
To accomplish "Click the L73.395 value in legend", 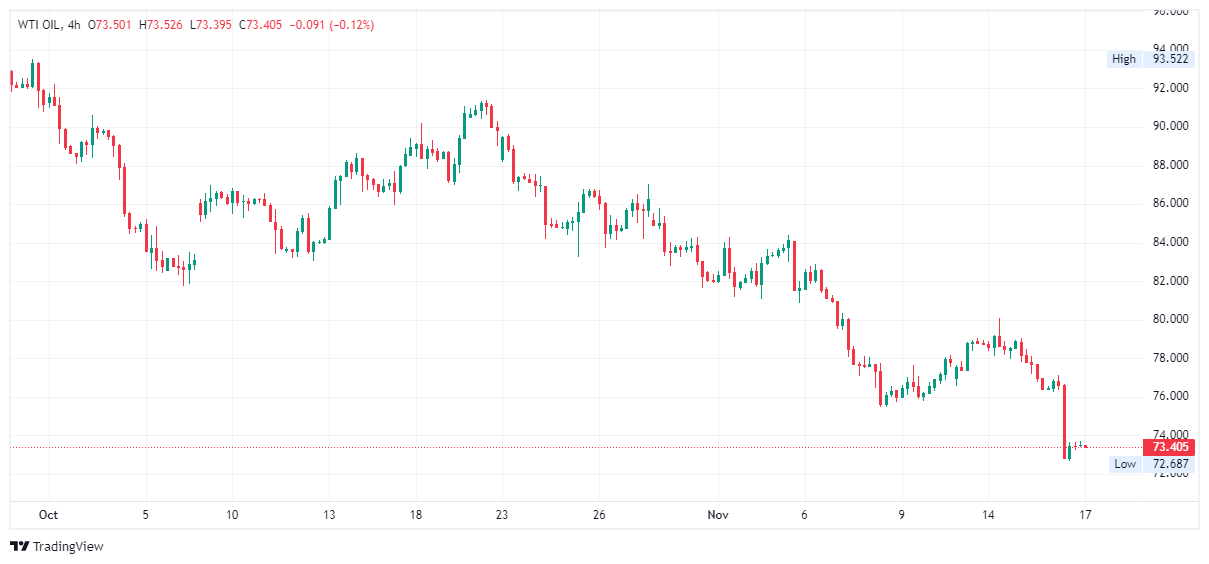I will [x=210, y=25].
